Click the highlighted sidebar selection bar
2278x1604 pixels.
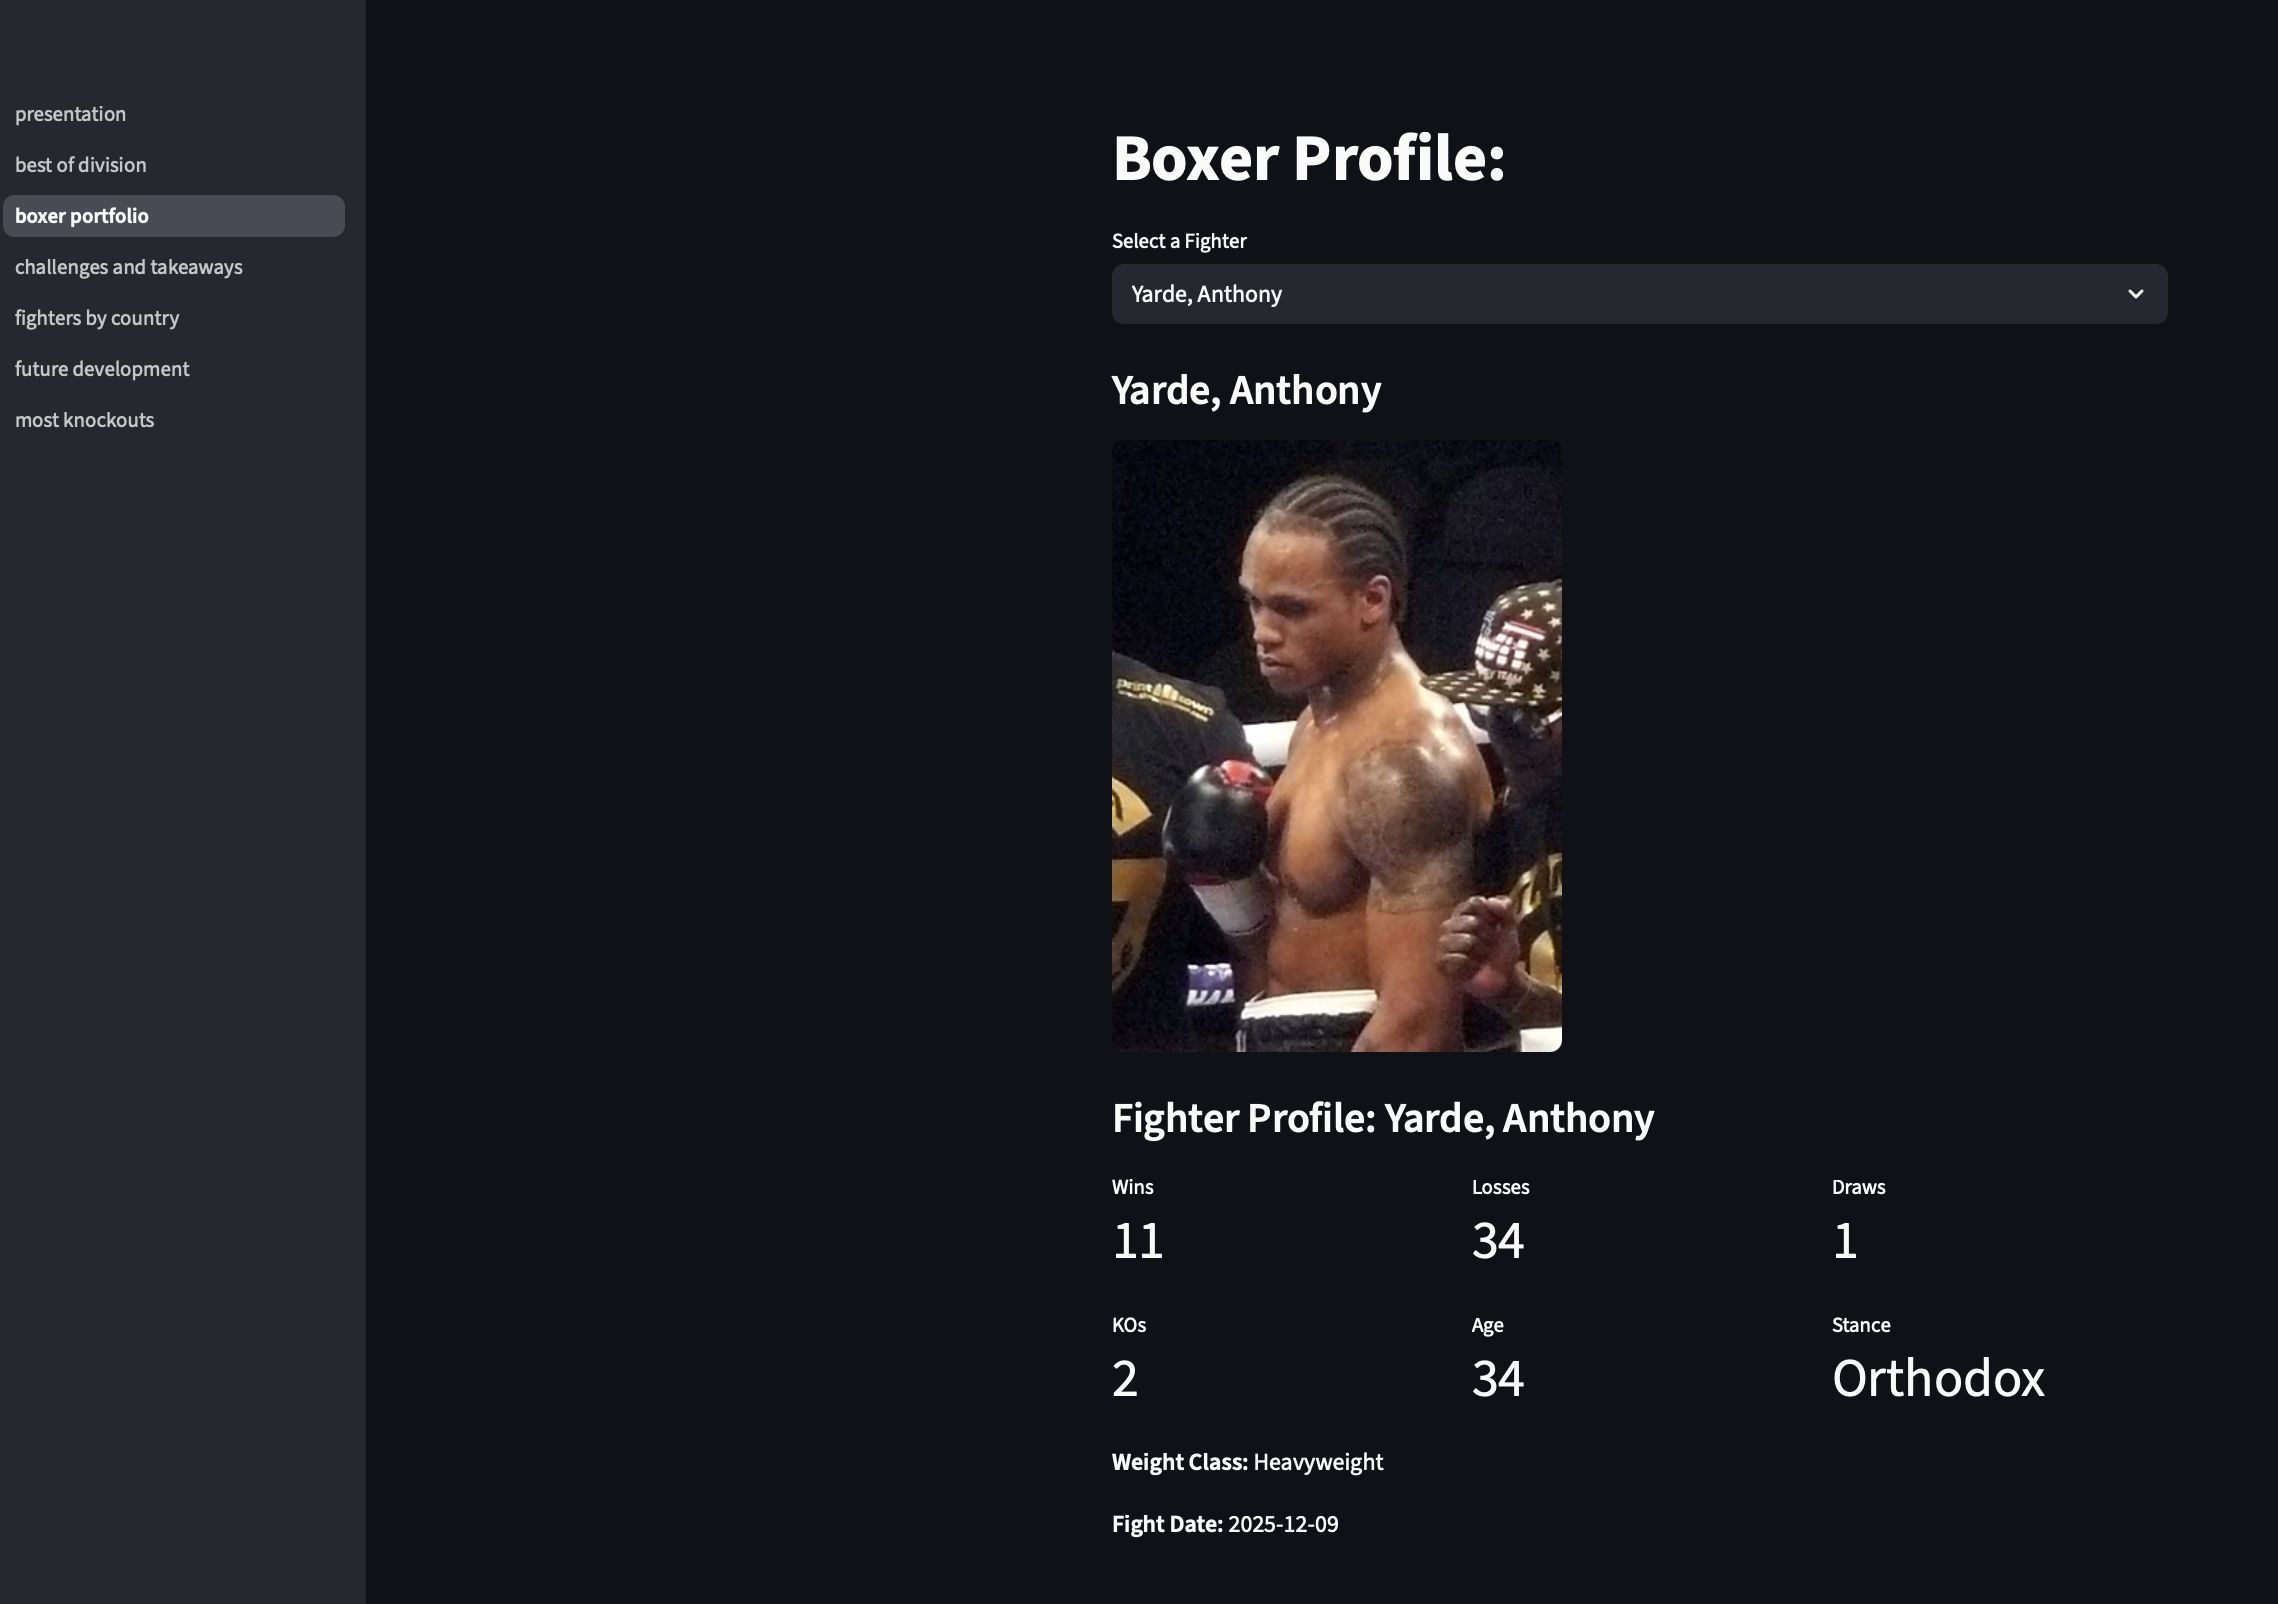tap(174, 215)
